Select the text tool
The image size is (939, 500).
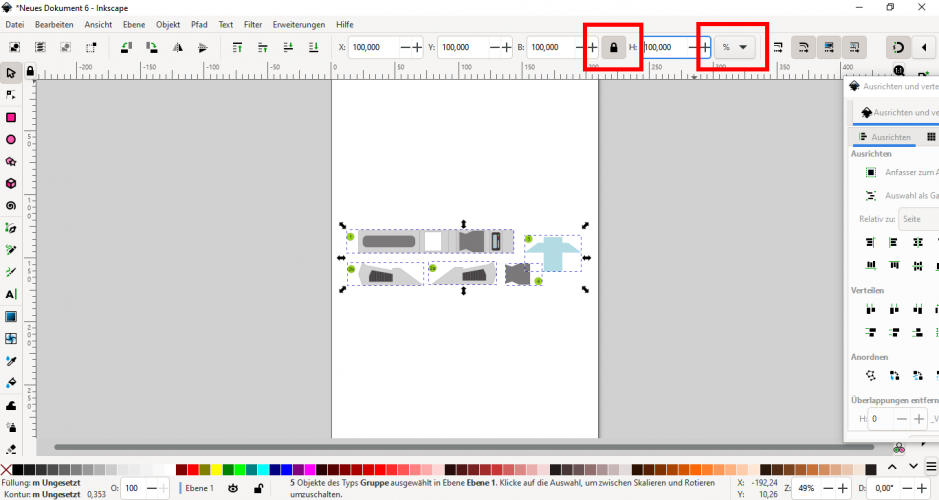point(11,294)
